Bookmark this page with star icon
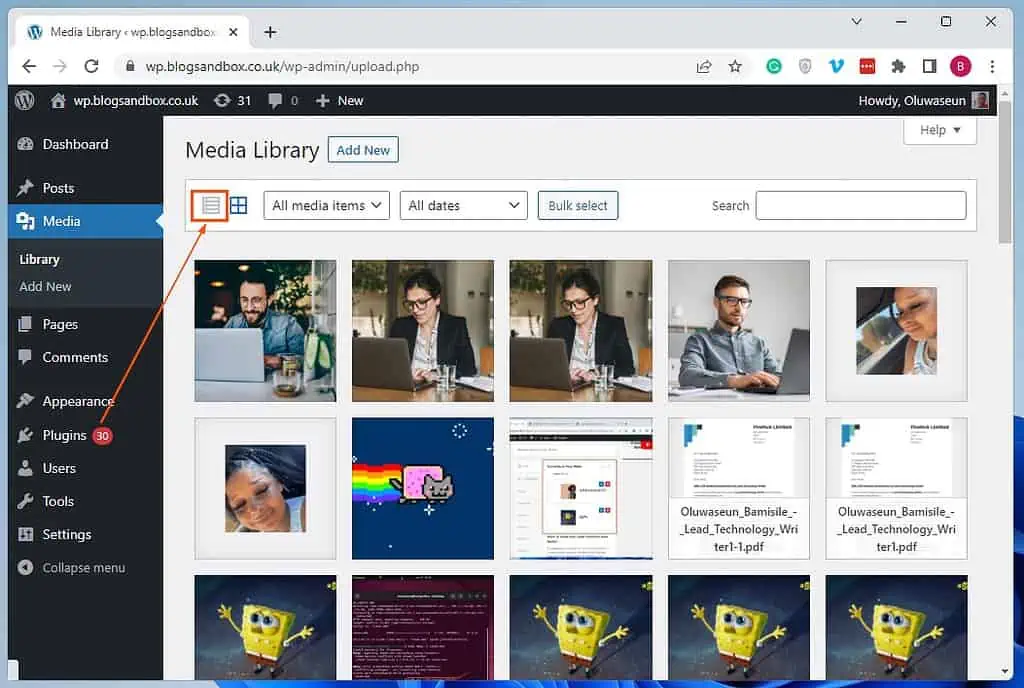1024x688 pixels. 735,66
